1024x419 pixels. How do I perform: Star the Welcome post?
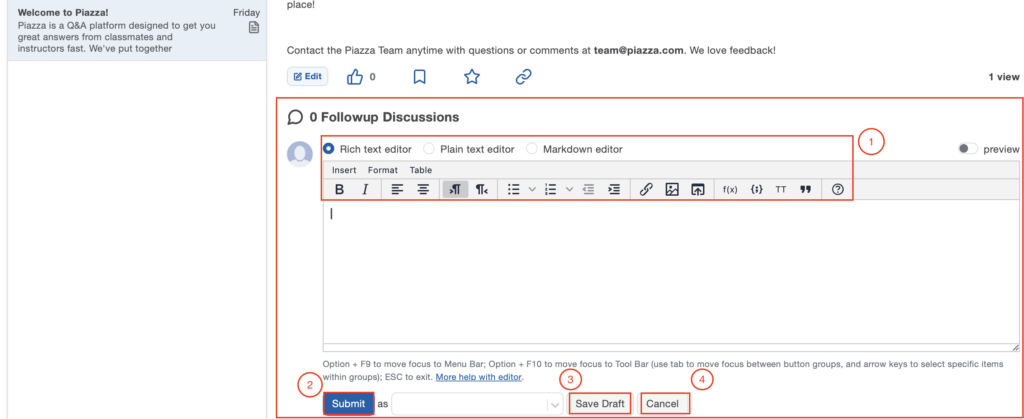(472, 77)
